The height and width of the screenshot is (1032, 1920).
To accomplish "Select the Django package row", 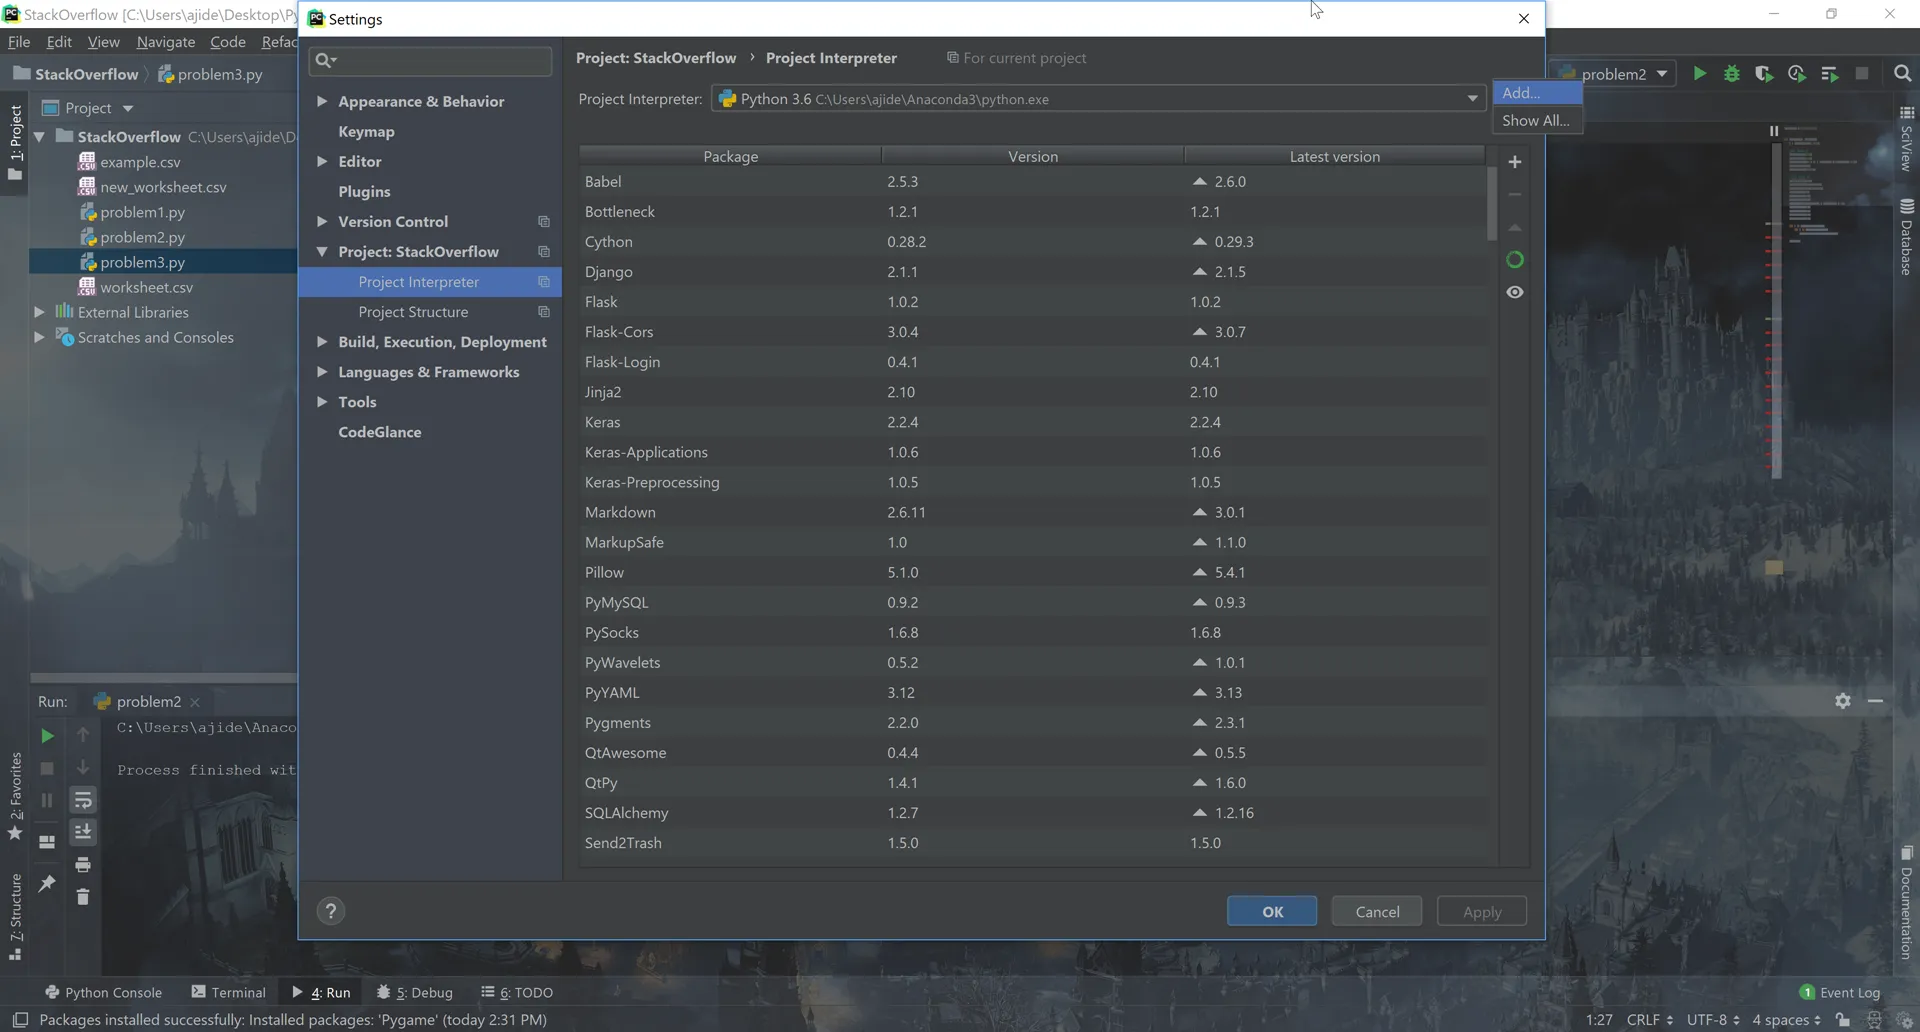I will [1032, 271].
